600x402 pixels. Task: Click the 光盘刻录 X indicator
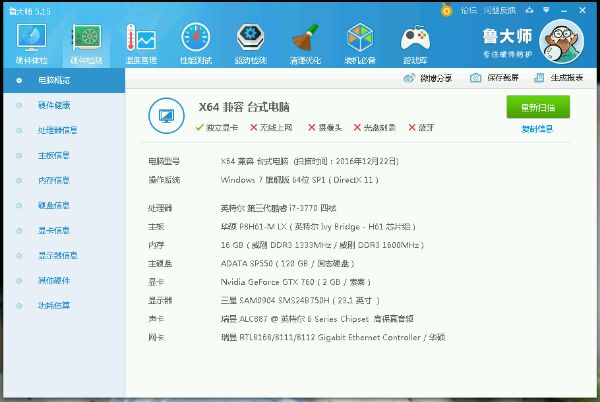pyautogui.click(x=374, y=128)
